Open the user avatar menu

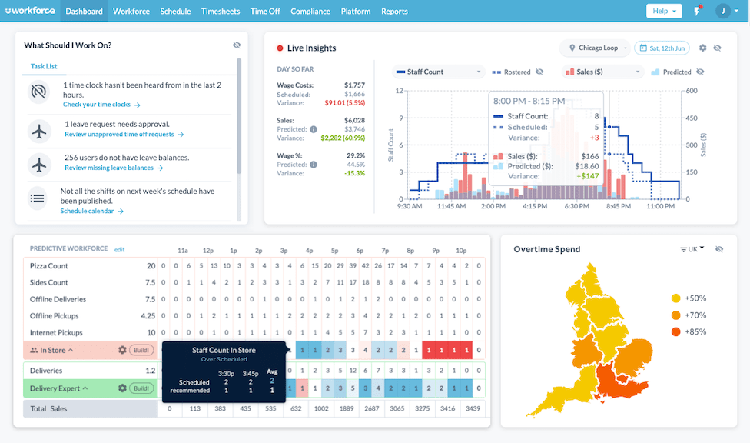[x=724, y=11]
